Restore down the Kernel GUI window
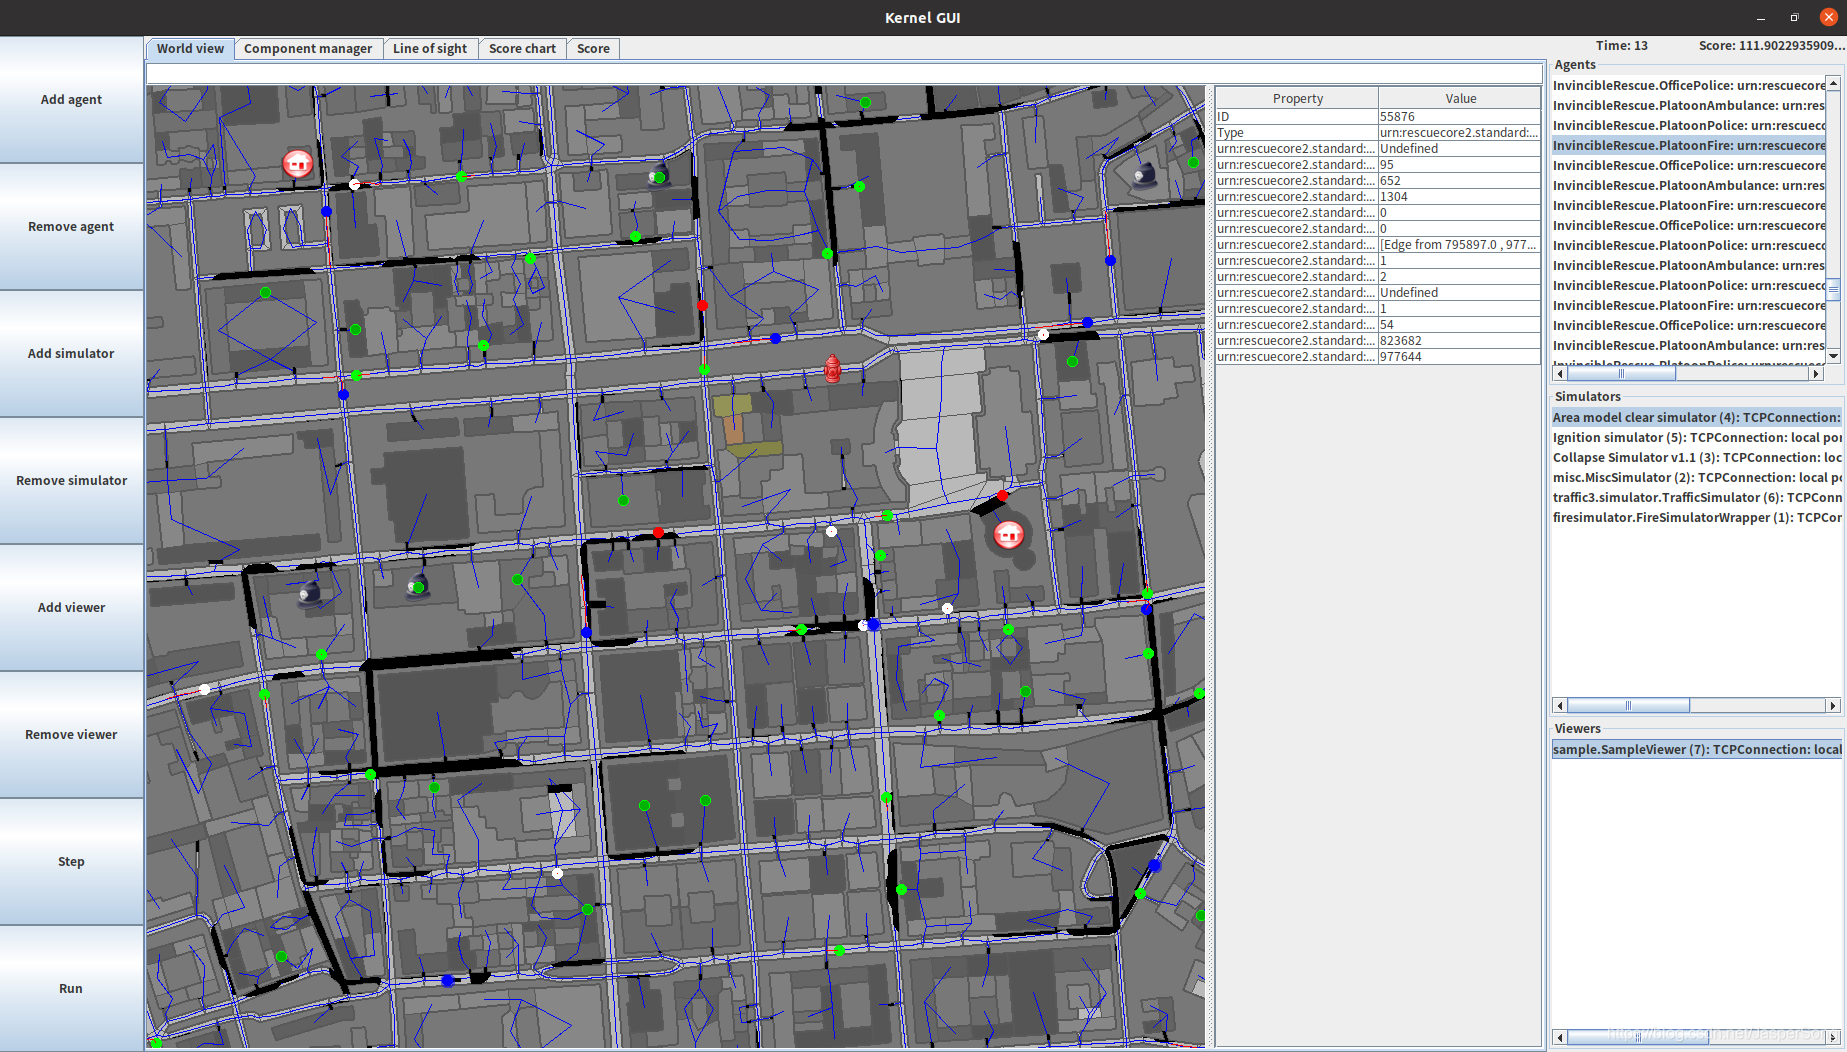1847x1052 pixels. 1794,17
